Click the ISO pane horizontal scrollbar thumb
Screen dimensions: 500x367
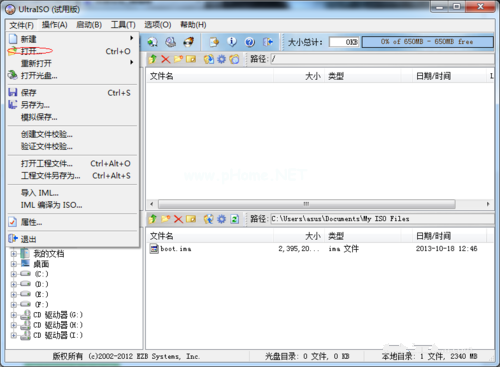click(x=307, y=204)
